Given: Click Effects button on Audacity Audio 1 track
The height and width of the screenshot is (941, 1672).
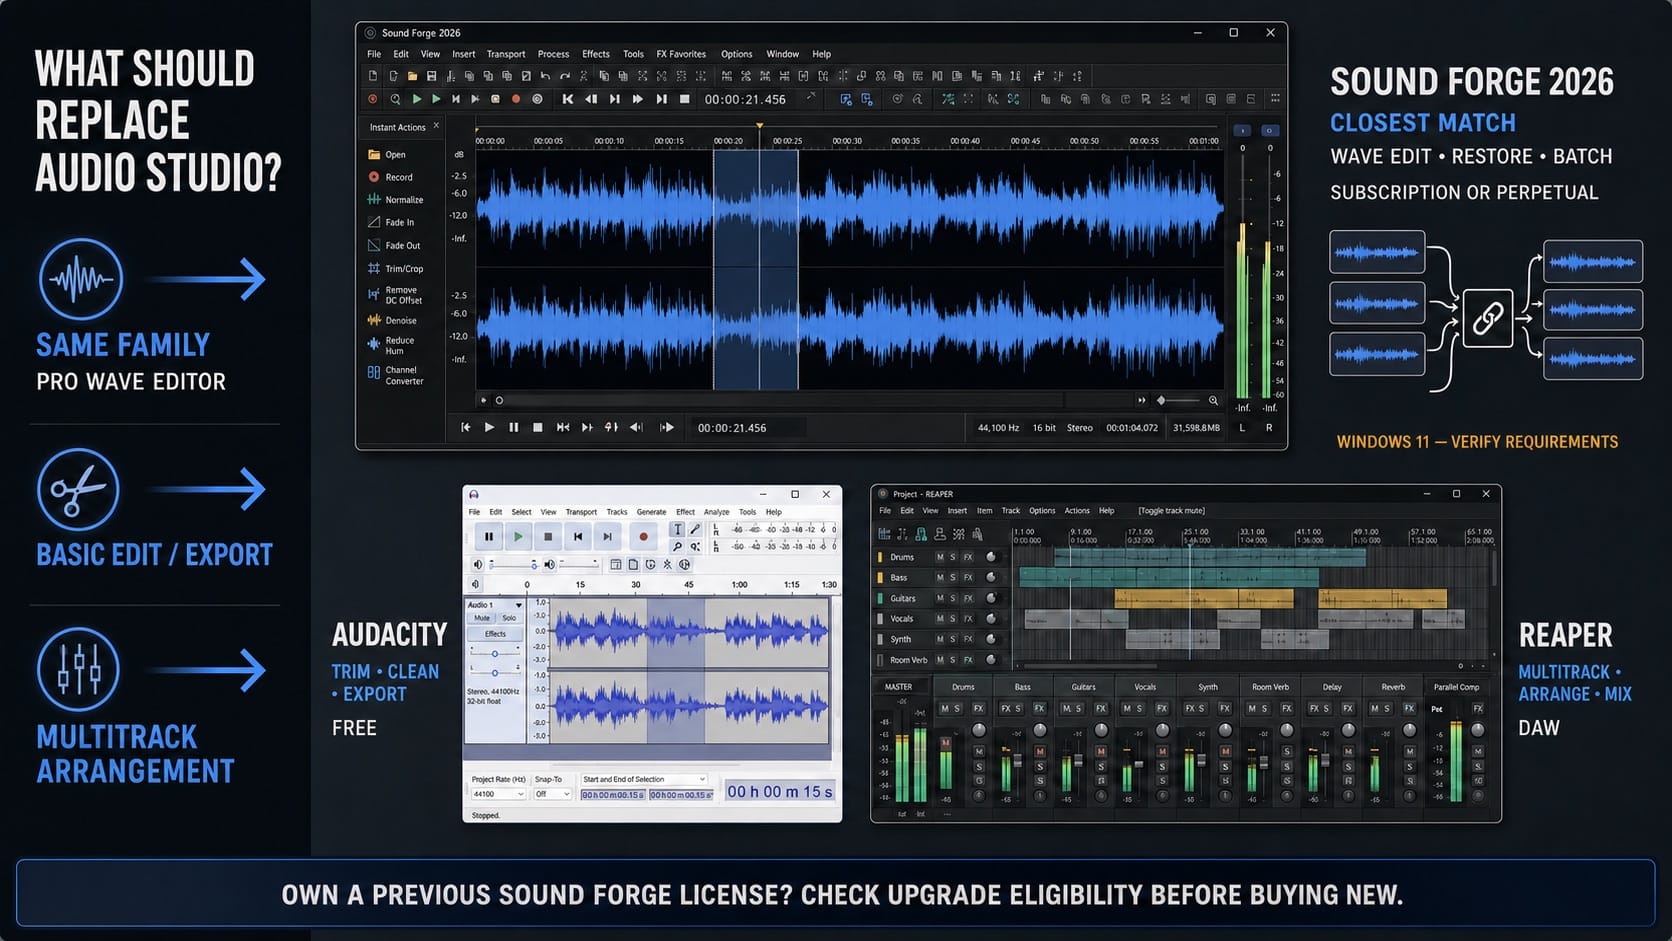Looking at the screenshot, I should pos(496,634).
